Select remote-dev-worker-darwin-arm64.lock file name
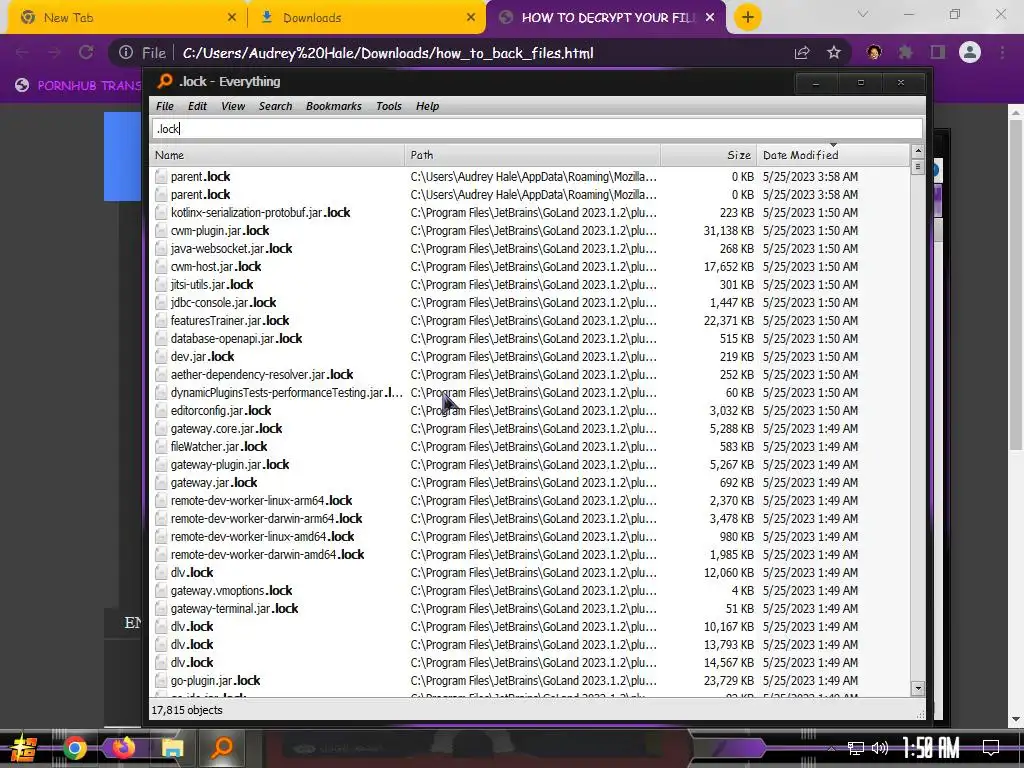The width and height of the screenshot is (1024, 768). point(266,518)
